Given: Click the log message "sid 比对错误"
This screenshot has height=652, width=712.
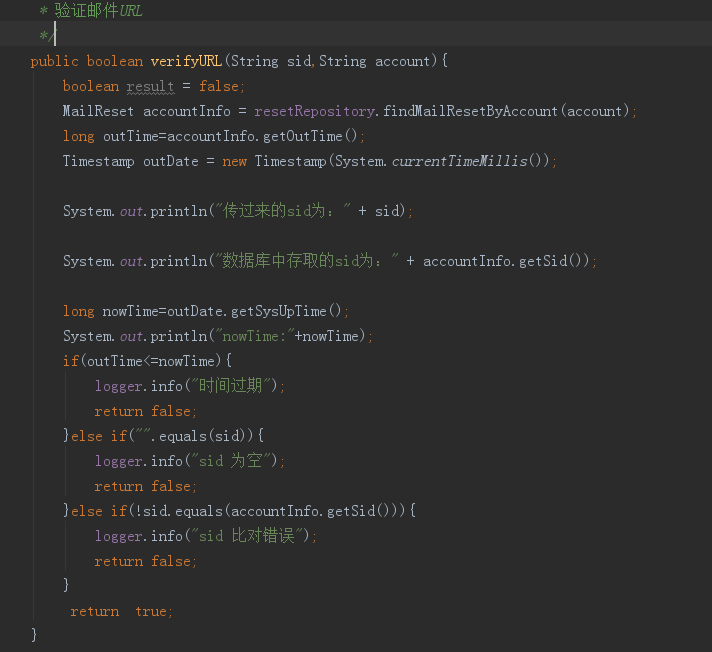Looking at the screenshot, I should tap(247, 536).
